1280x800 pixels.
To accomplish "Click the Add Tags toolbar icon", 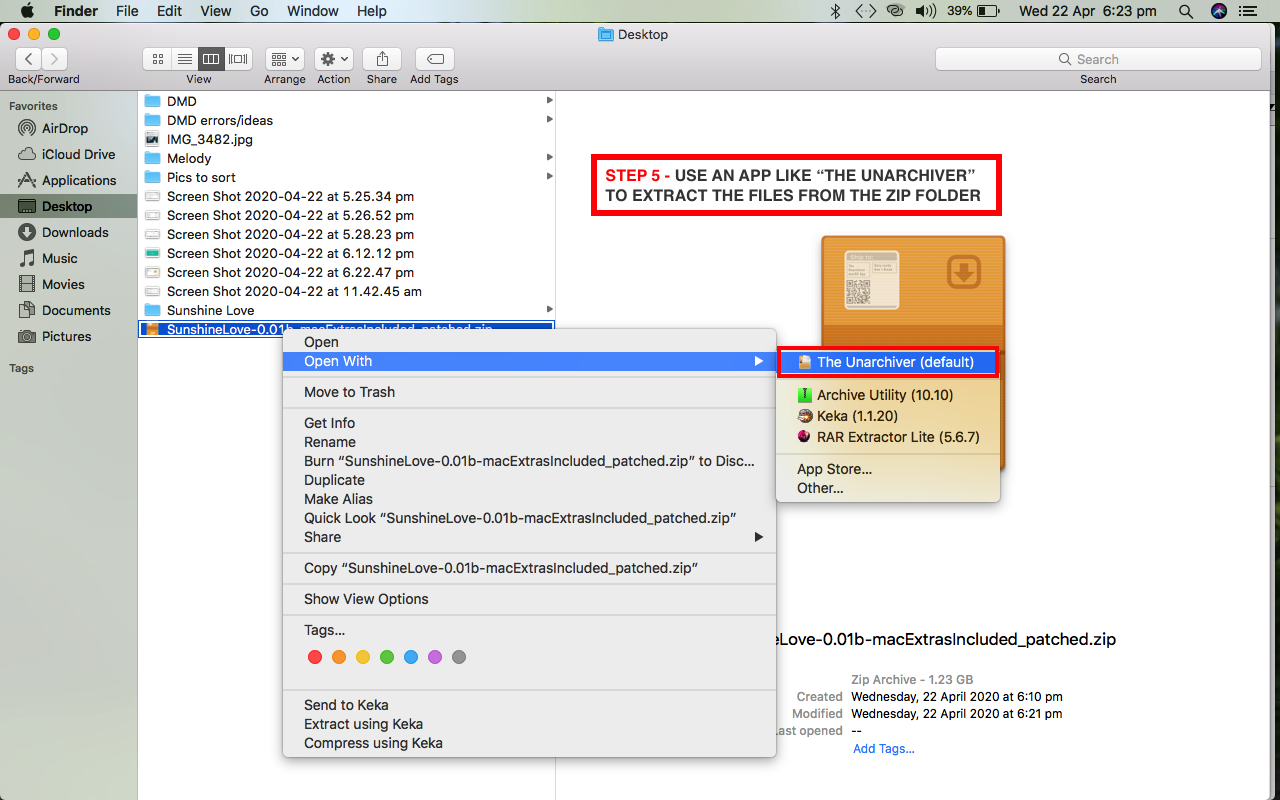I will point(434,59).
